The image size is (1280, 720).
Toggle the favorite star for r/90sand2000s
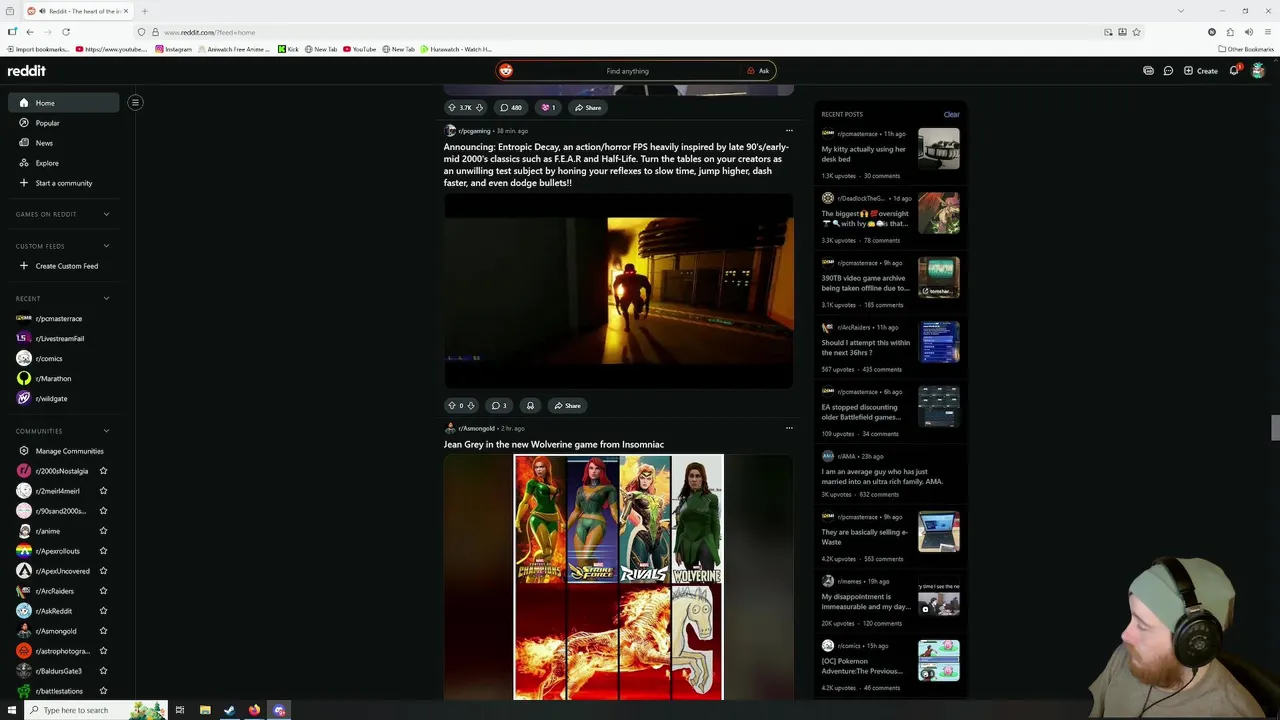pos(103,511)
